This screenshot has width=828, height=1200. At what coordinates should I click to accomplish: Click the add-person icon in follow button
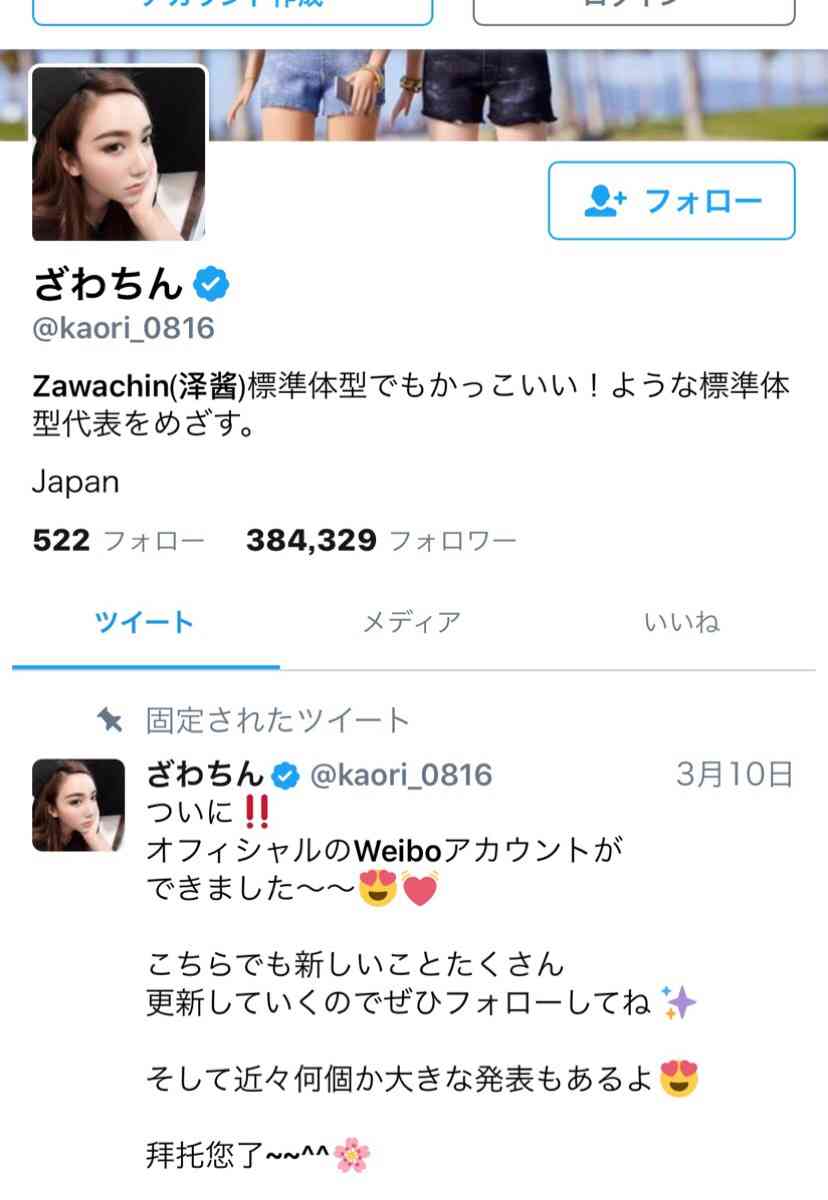click(604, 201)
